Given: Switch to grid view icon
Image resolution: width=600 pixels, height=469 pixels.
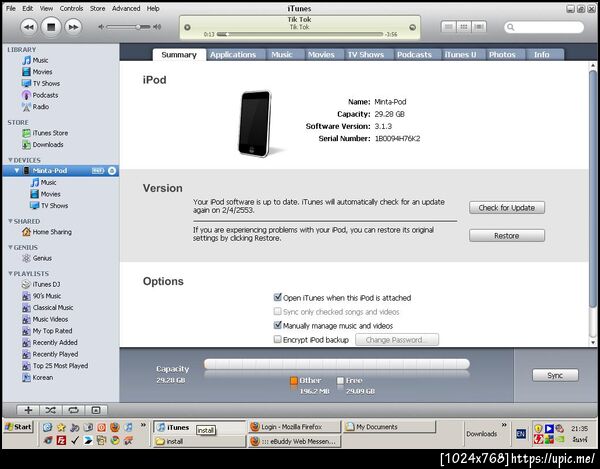Looking at the screenshot, I should [464, 27].
